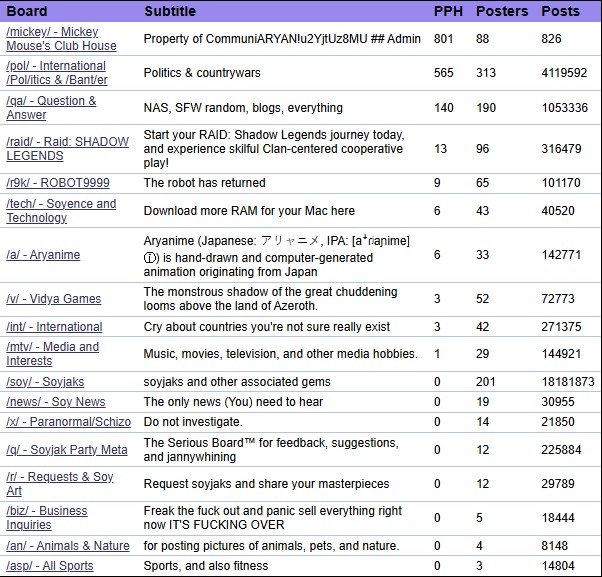Image resolution: width=602 pixels, height=577 pixels.
Task: Click the Board column header
Action: pos(27,11)
